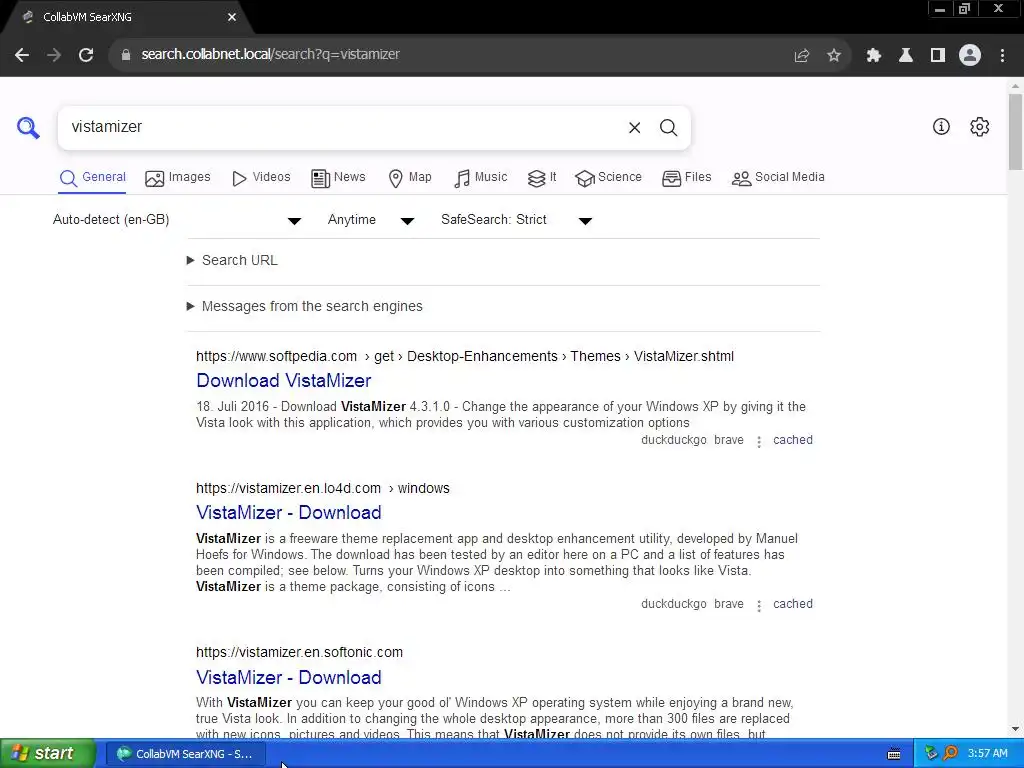The height and width of the screenshot is (768, 1024).
Task: Switch to the Videos category tab
Action: tap(261, 178)
